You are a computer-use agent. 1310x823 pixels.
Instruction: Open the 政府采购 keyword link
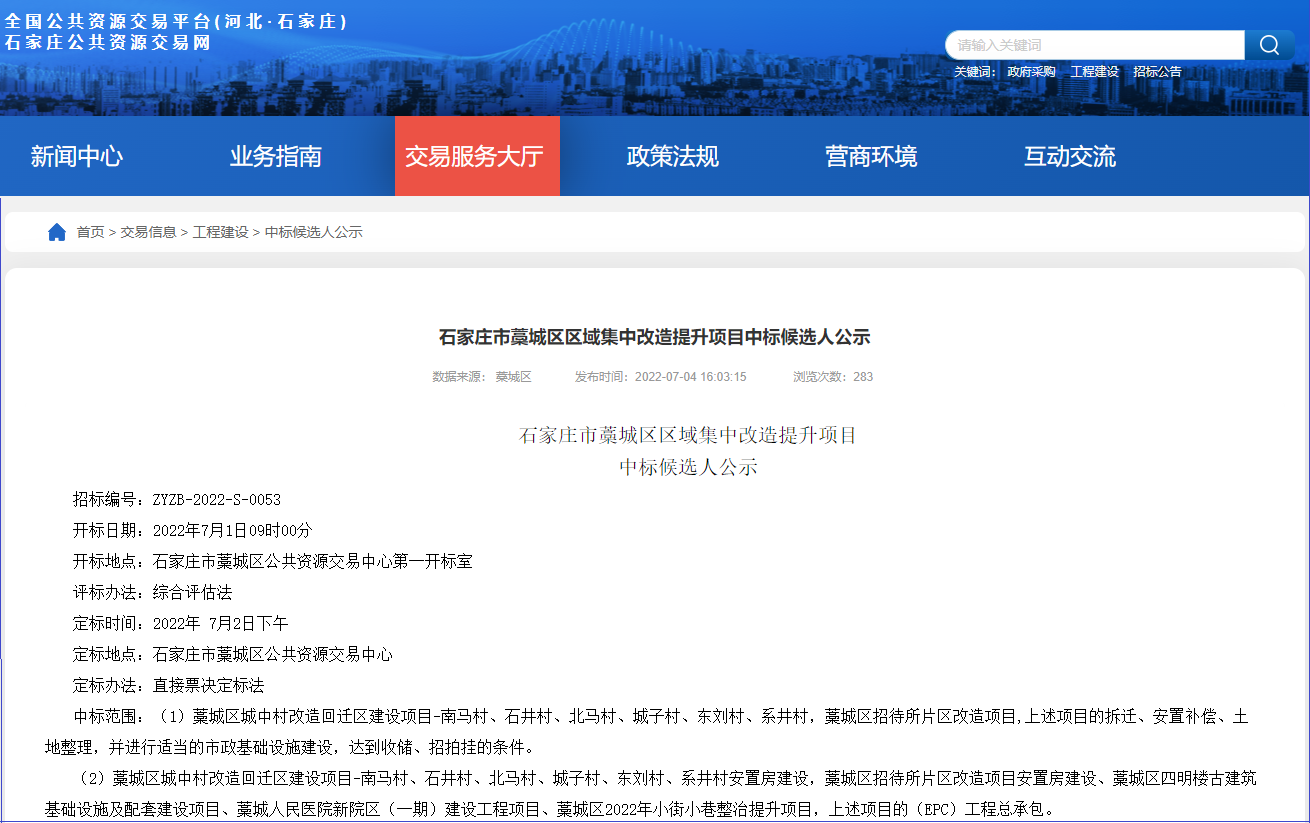1031,72
